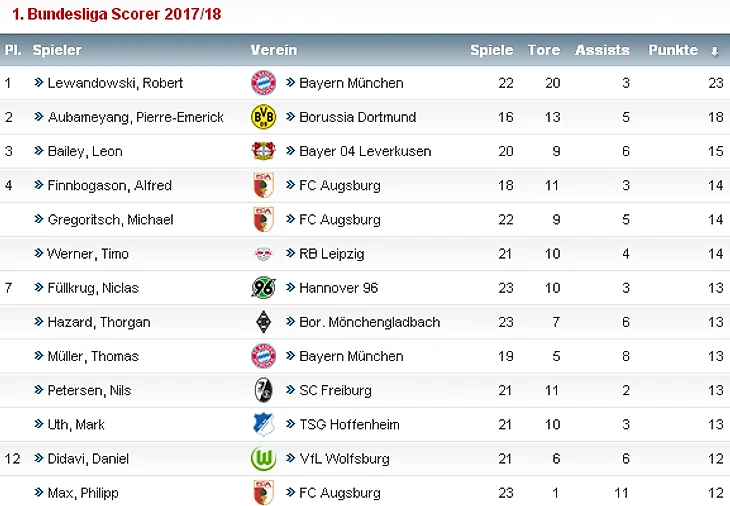
Task: Click the Bayer 04 Leverkusen crest
Action: click(262, 151)
